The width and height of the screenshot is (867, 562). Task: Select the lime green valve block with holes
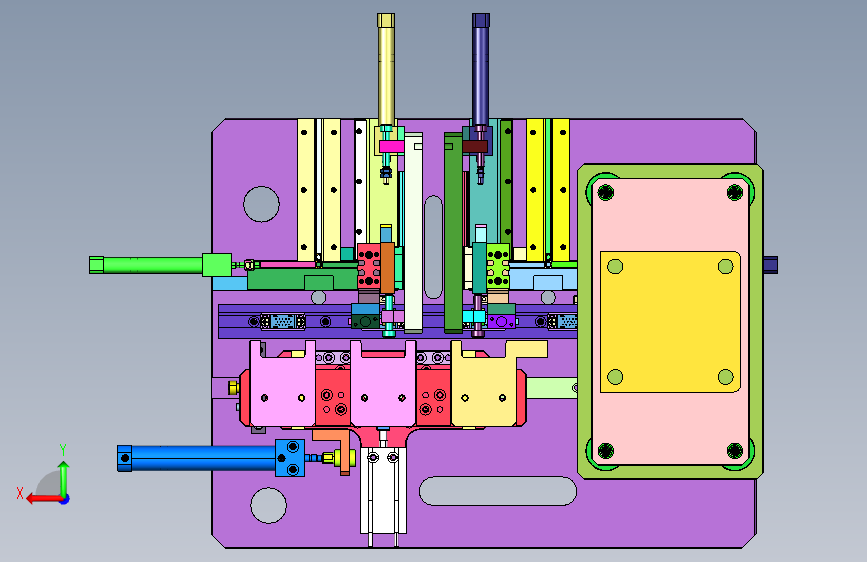(498, 268)
